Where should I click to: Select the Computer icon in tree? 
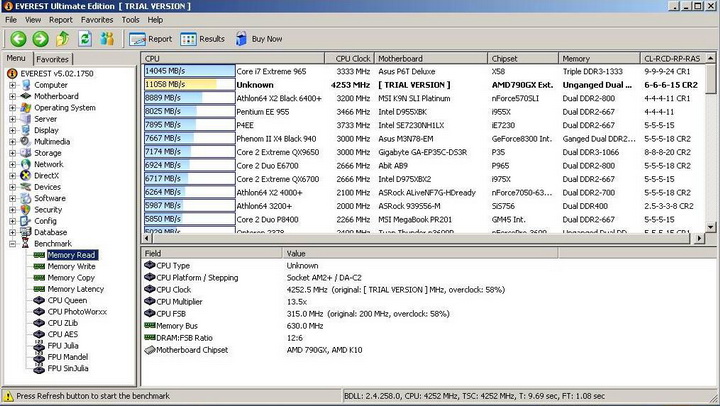pyautogui.click(x=26, y=85)
